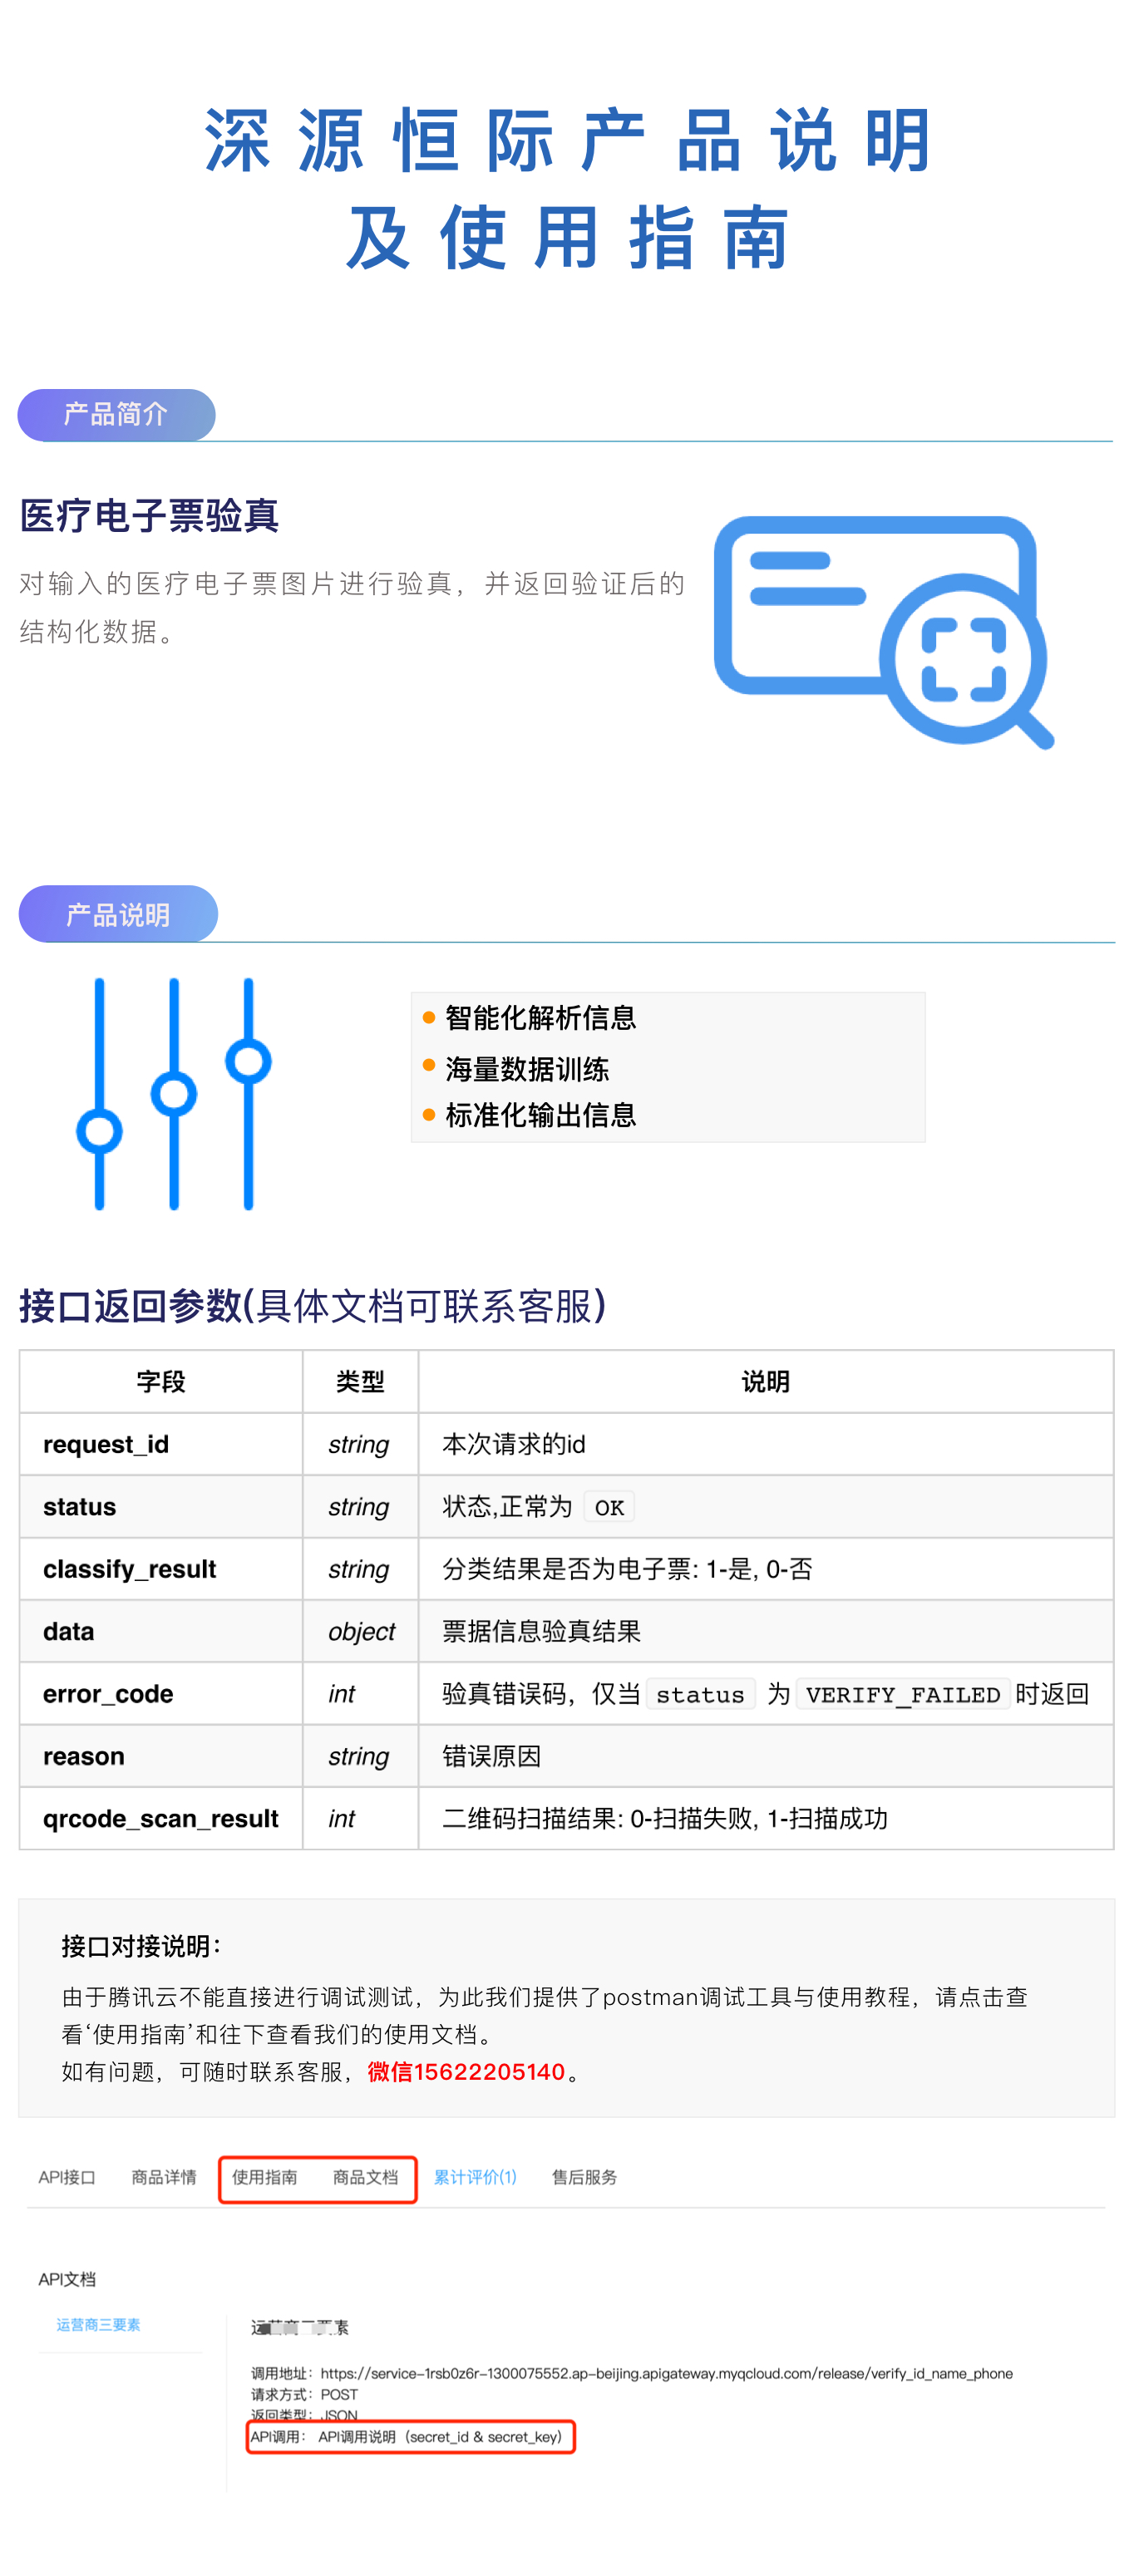Click the 医疗电子票验真 heading
1129x2576 pixels.
point(149,515)
